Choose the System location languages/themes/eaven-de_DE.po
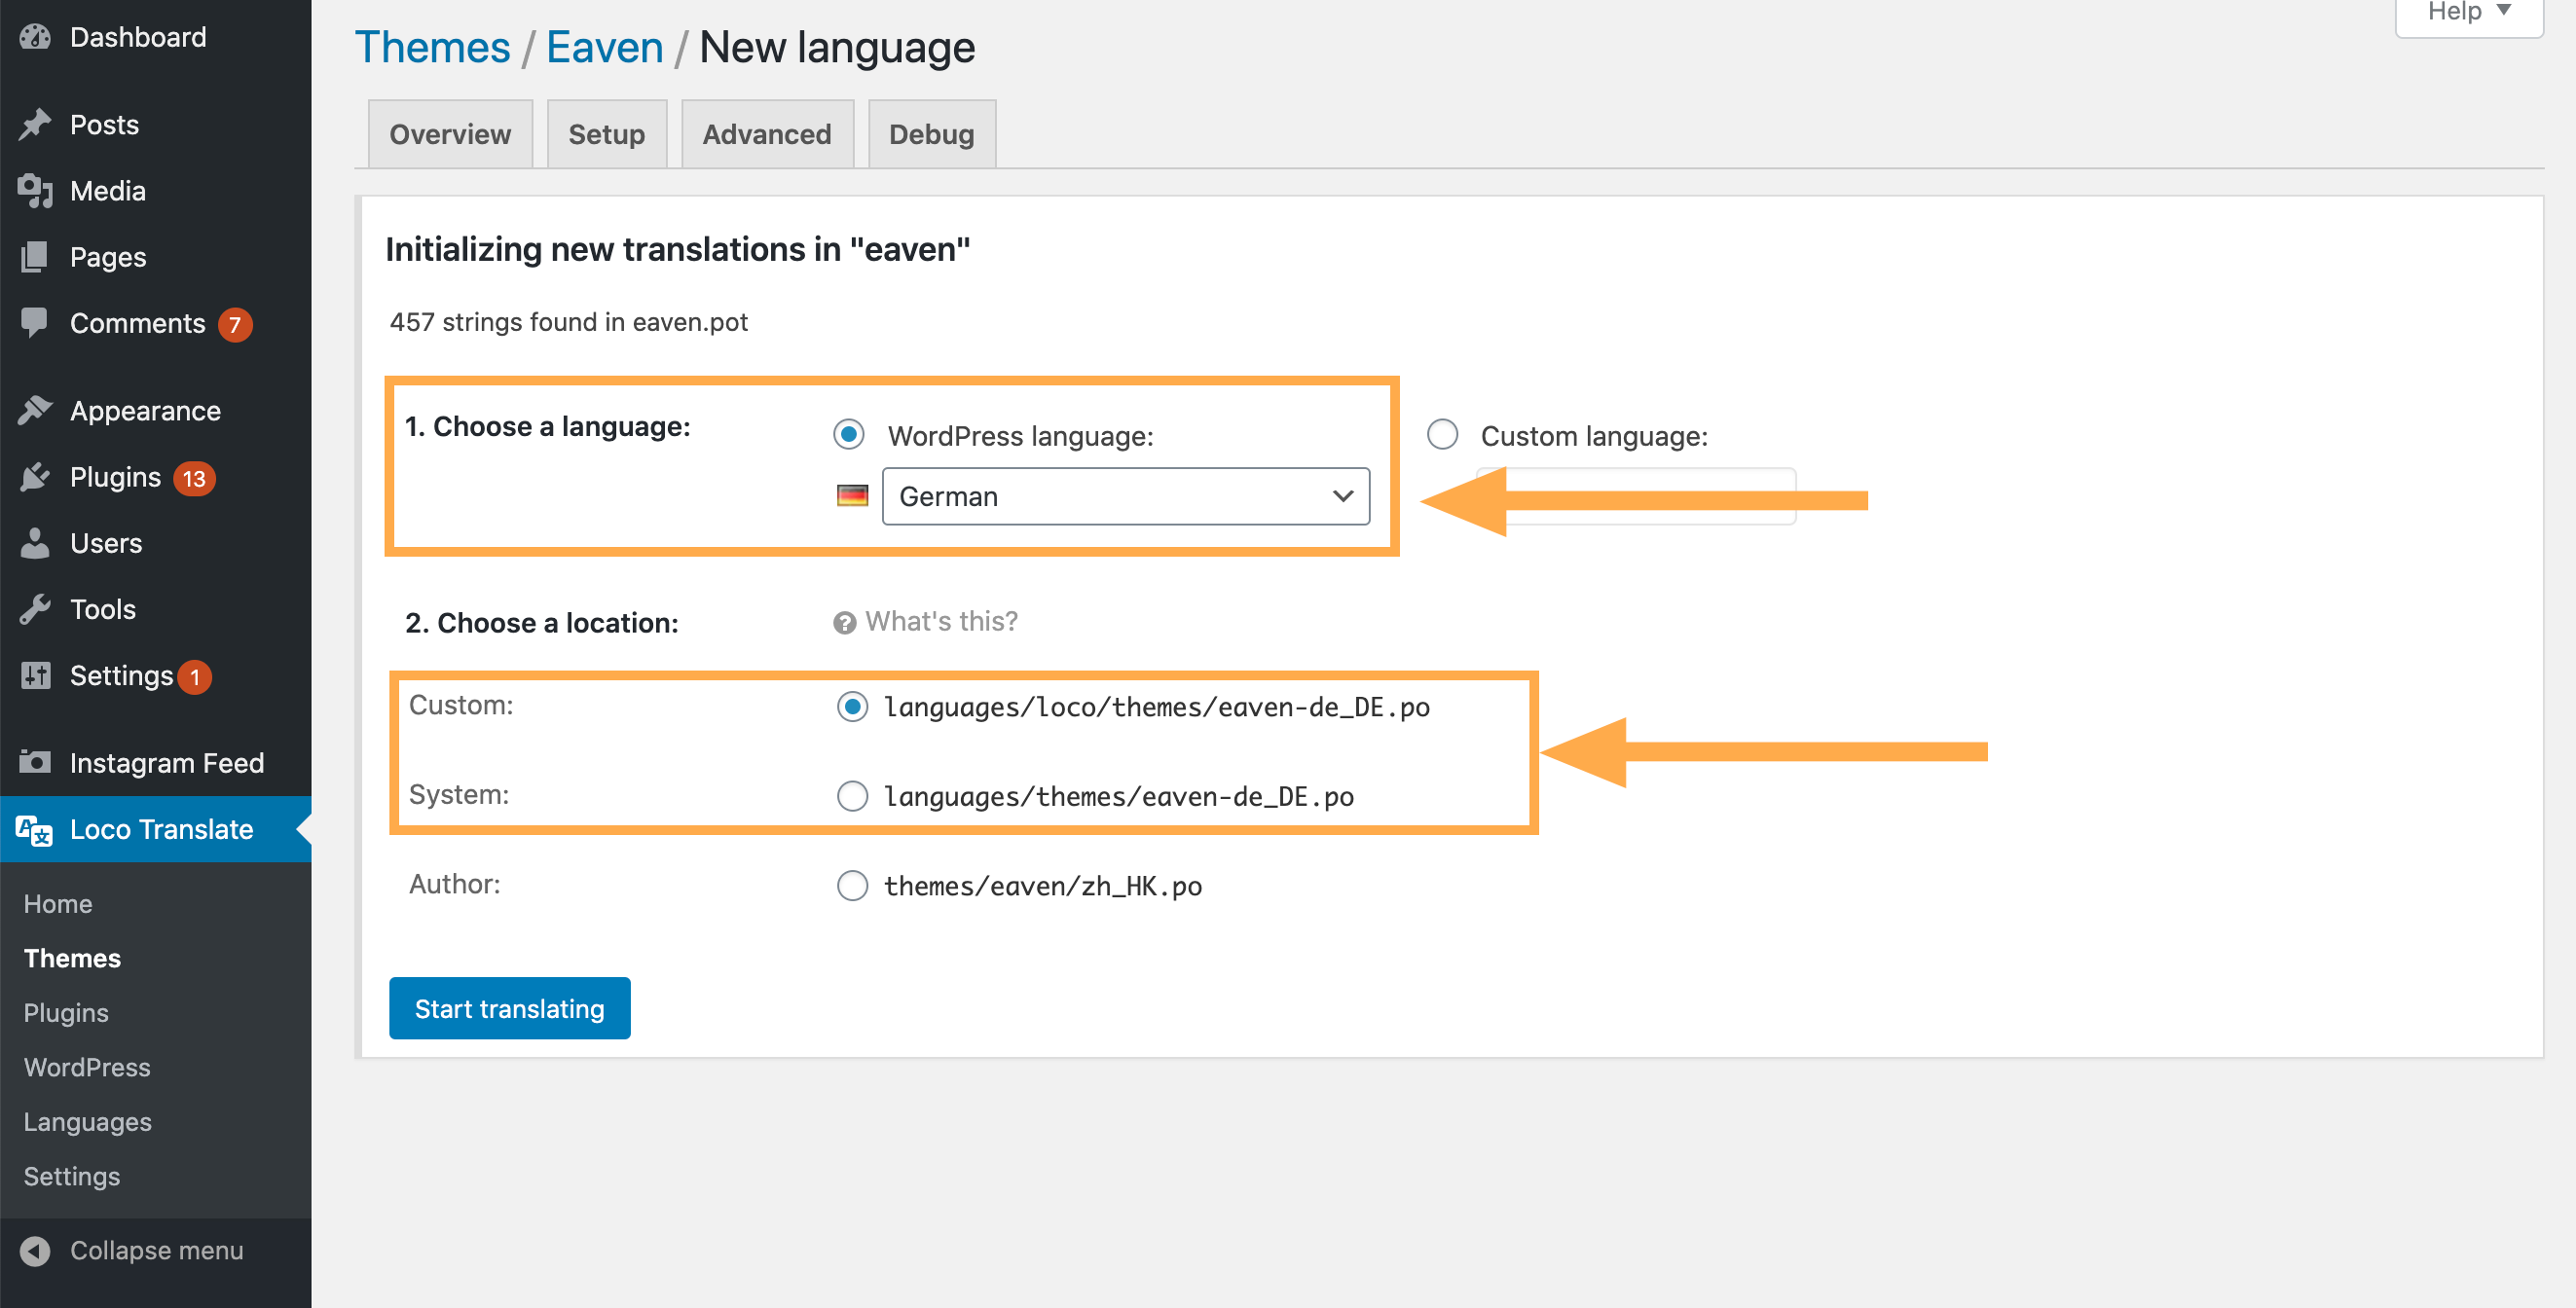This screenshot has width=2576, height=1308. pyautogui.click(x=852, y=796)
